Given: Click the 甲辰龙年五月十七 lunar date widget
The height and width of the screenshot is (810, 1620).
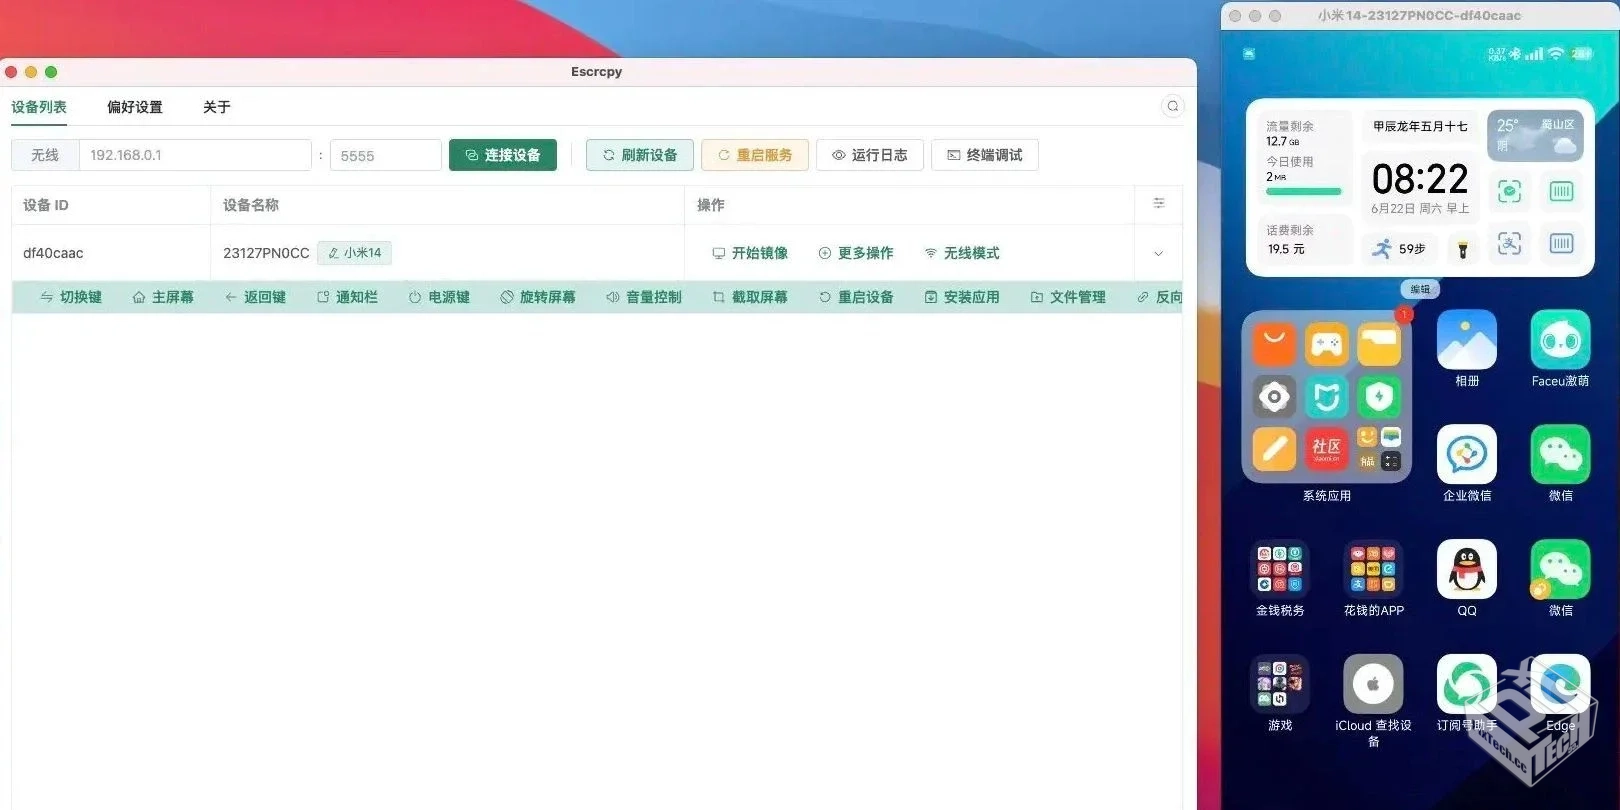Looking at the screenshot, I should point(1420,127).
